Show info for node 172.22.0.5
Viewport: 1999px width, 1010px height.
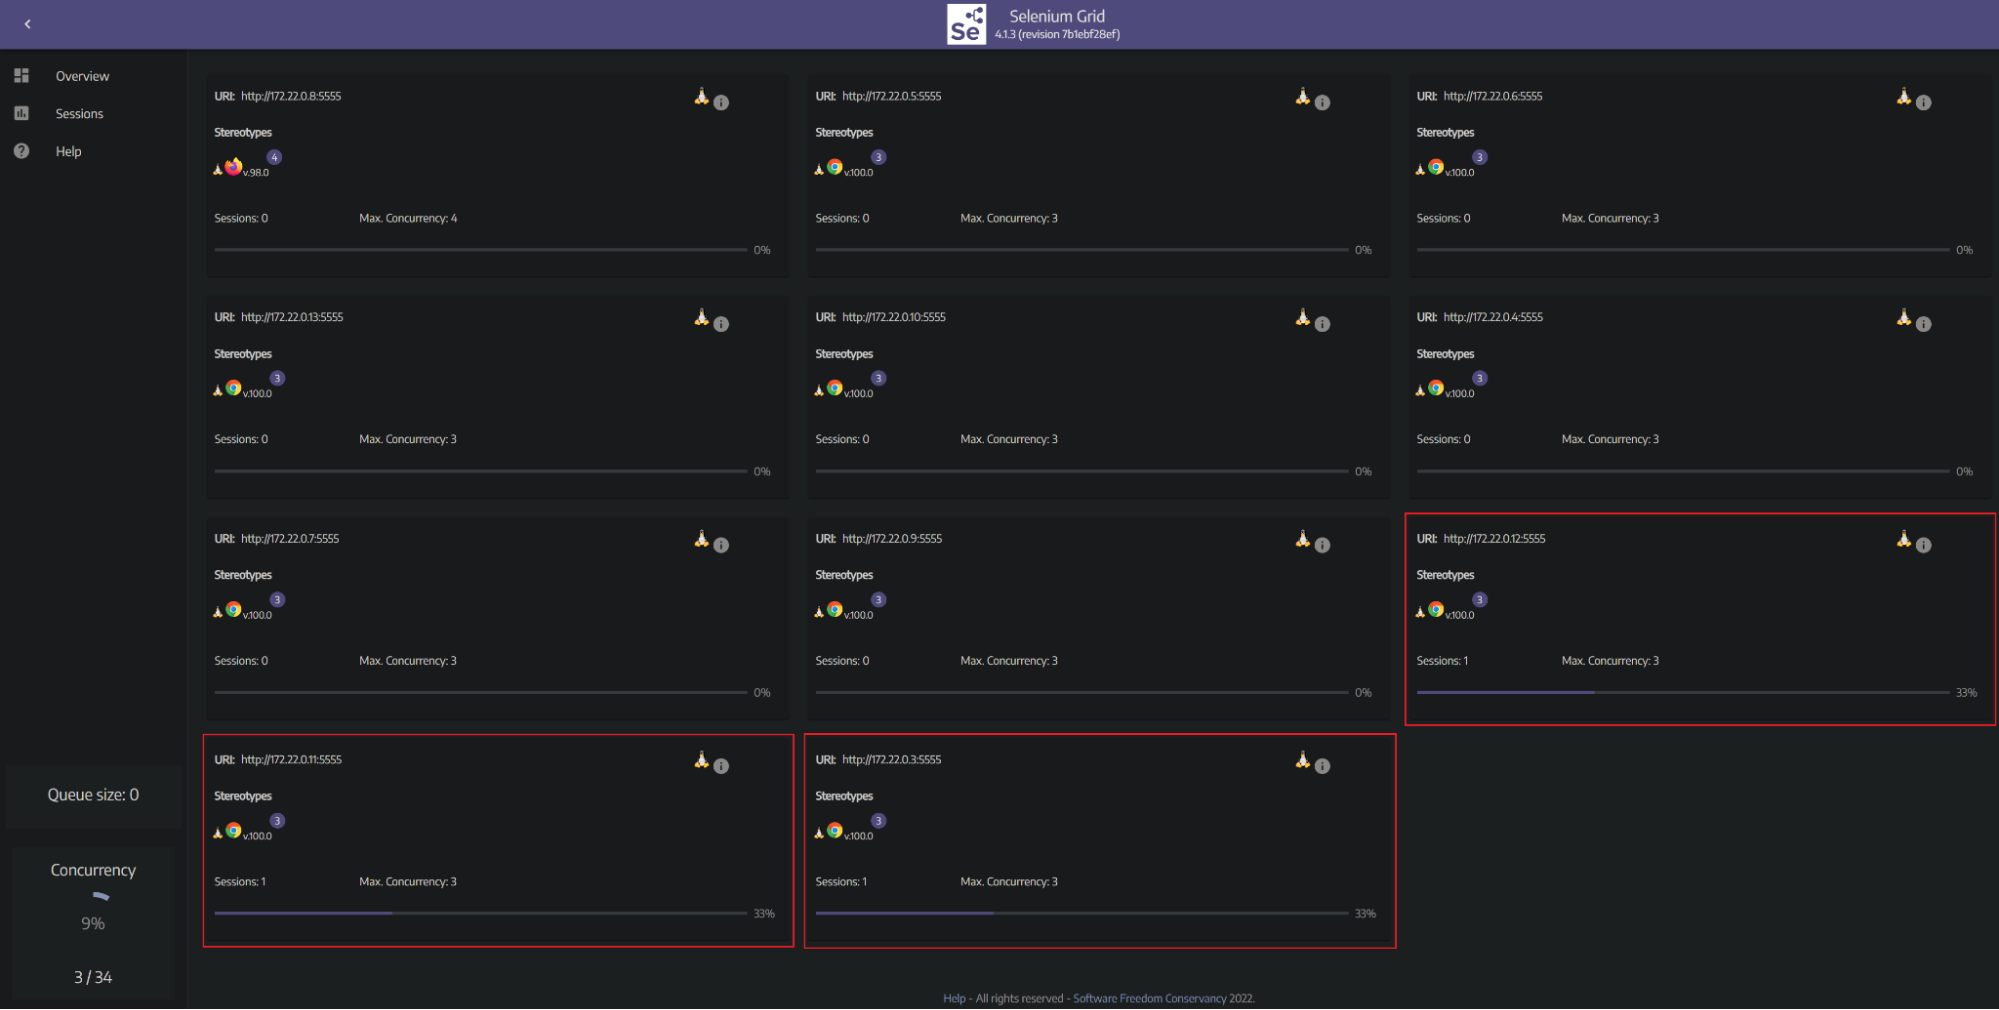pyautogui.click(x=1322, y=102)
